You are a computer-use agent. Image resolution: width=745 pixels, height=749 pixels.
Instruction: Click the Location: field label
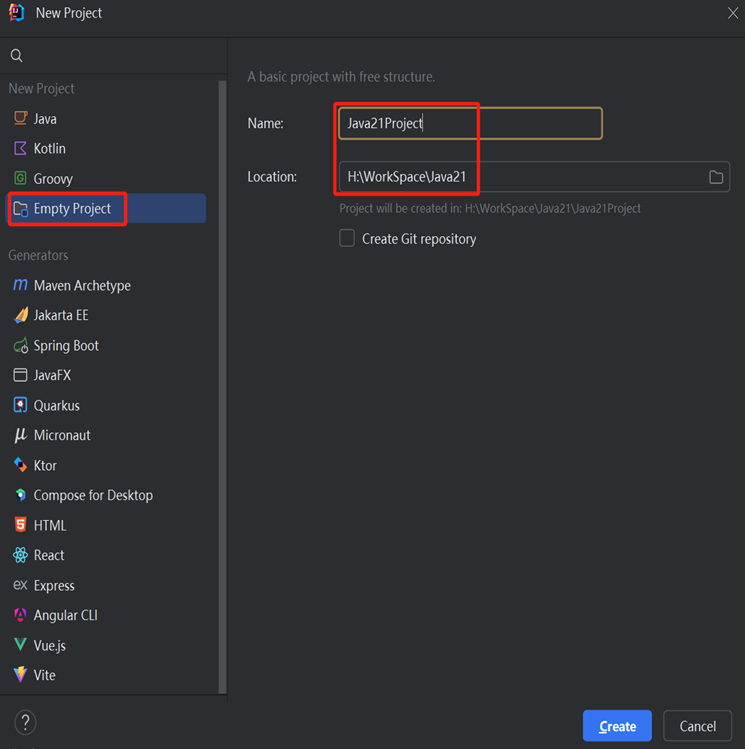[x=272, y=177]
